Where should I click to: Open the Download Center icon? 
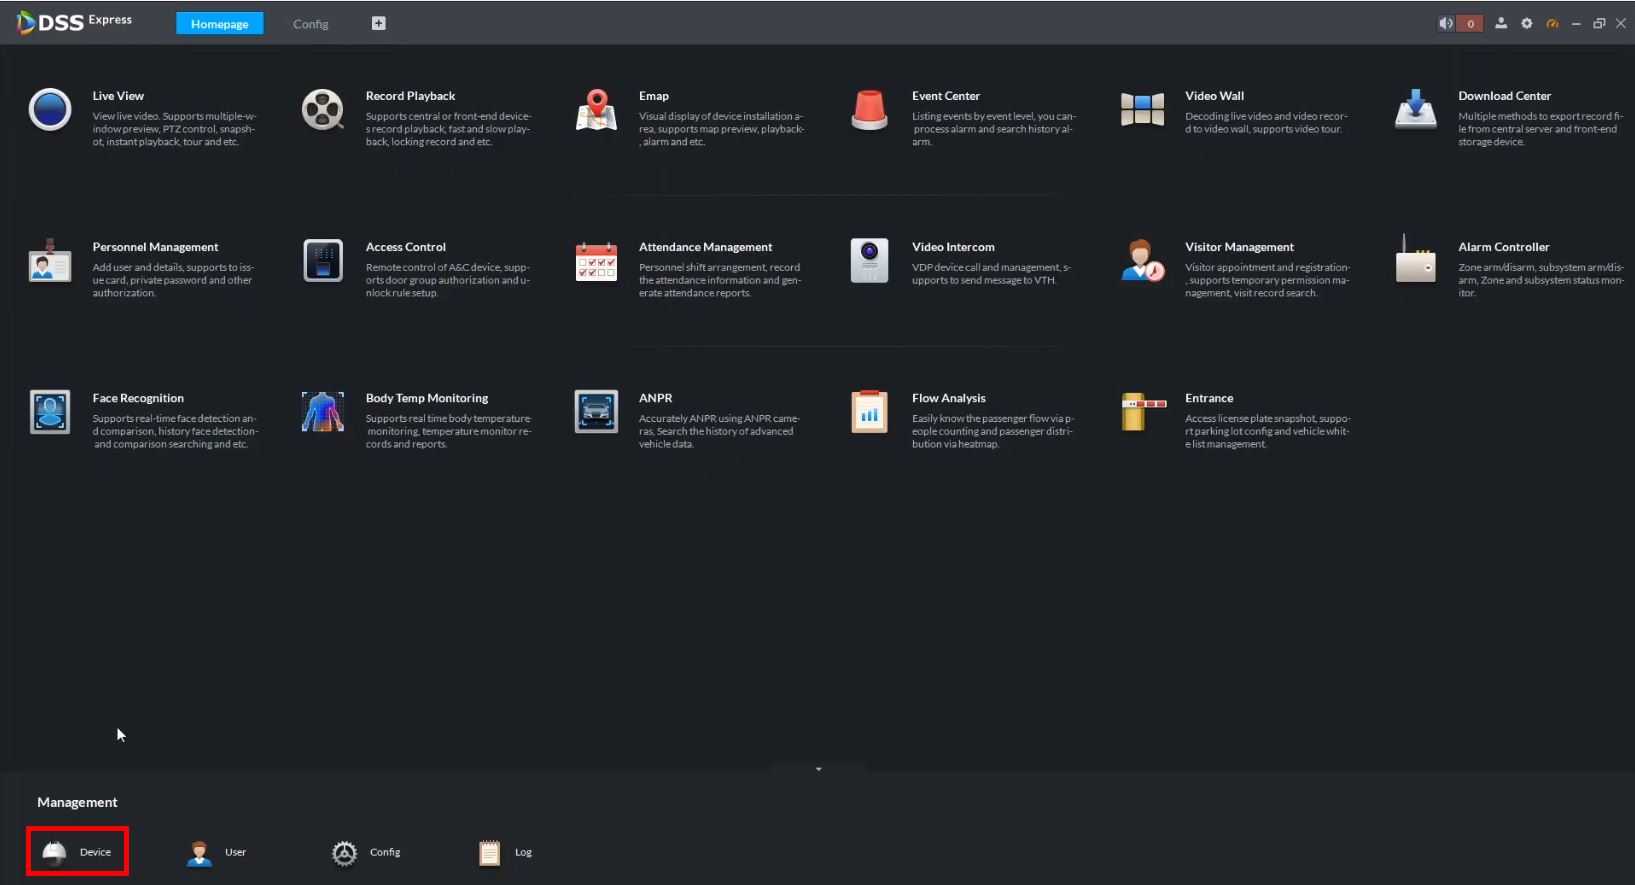pyautogui.click(x=1415, y=110)
